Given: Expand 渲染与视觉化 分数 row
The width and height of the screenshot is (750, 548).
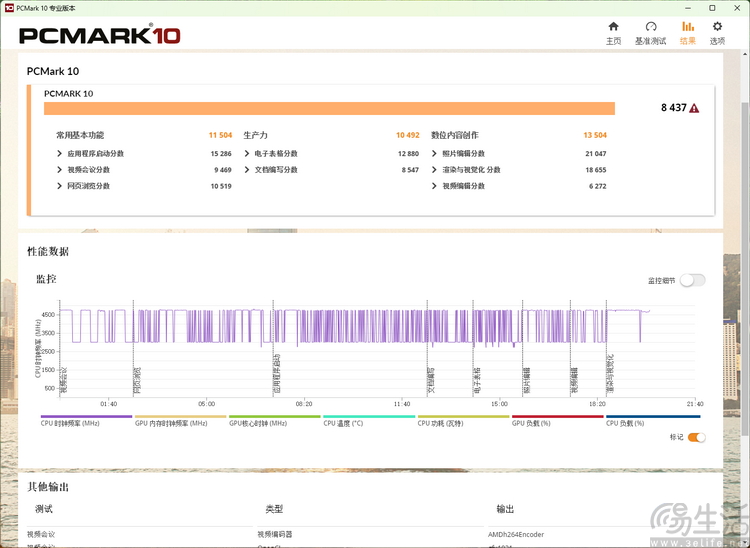Looking at the screenshot, I should coord(434,170).
